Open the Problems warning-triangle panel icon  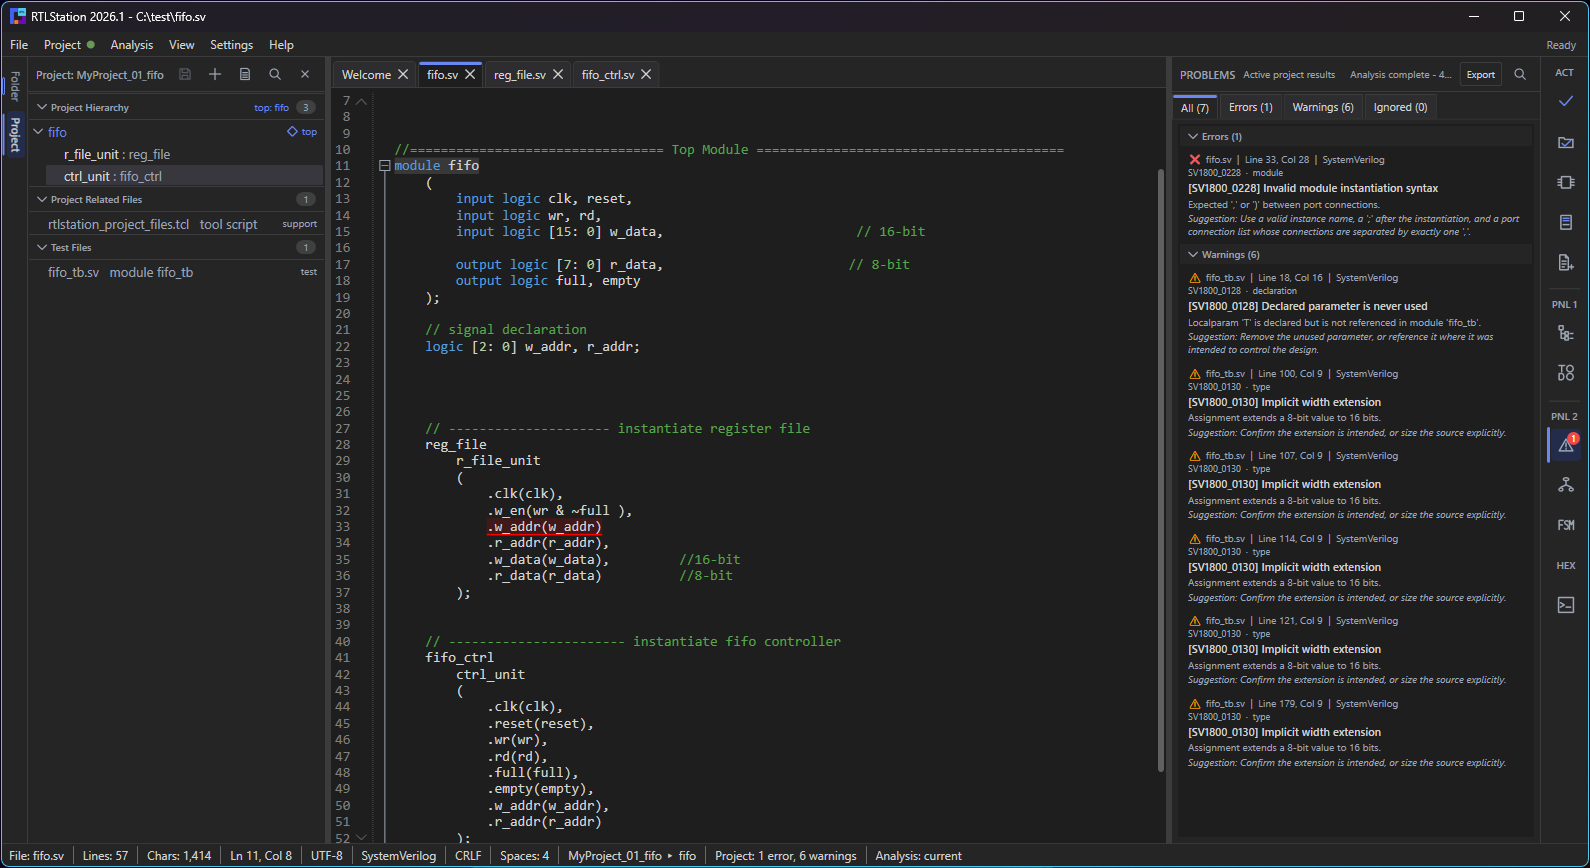click(1566, 445)
